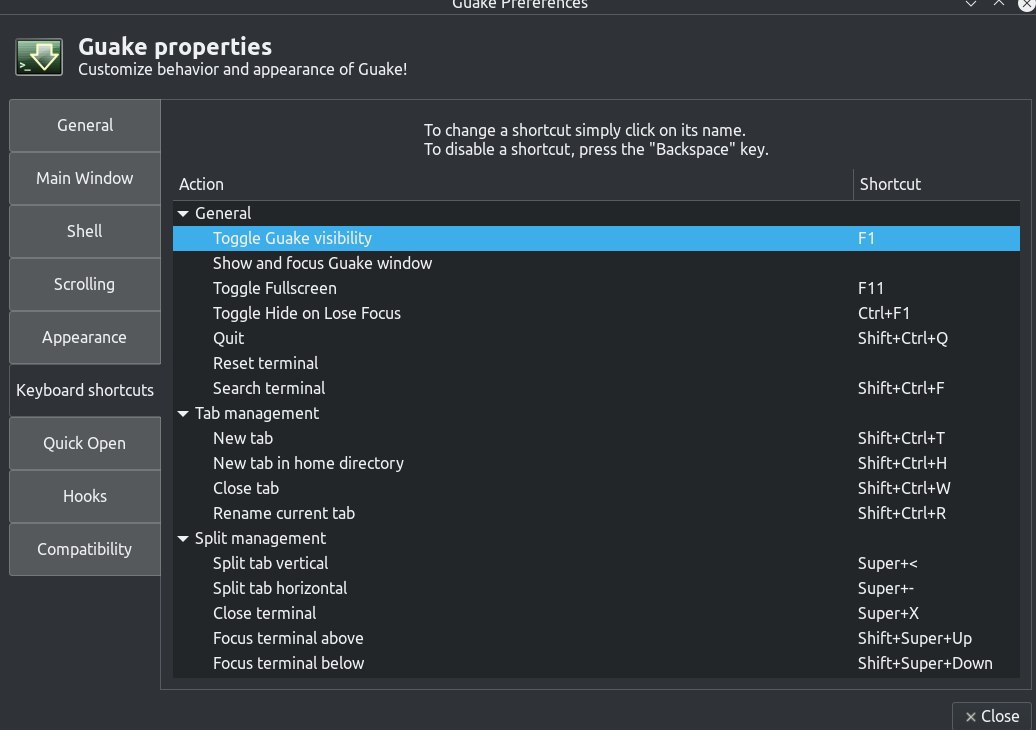Select the Toggle Fullscreen shortcut row
This screenshot has height=730, width=1036.
[x=275, y=288]
